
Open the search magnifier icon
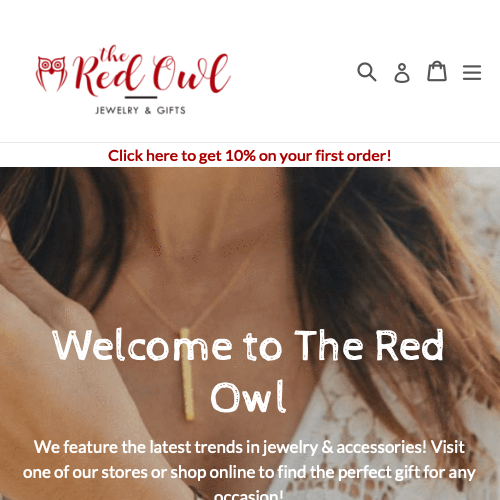367,72
